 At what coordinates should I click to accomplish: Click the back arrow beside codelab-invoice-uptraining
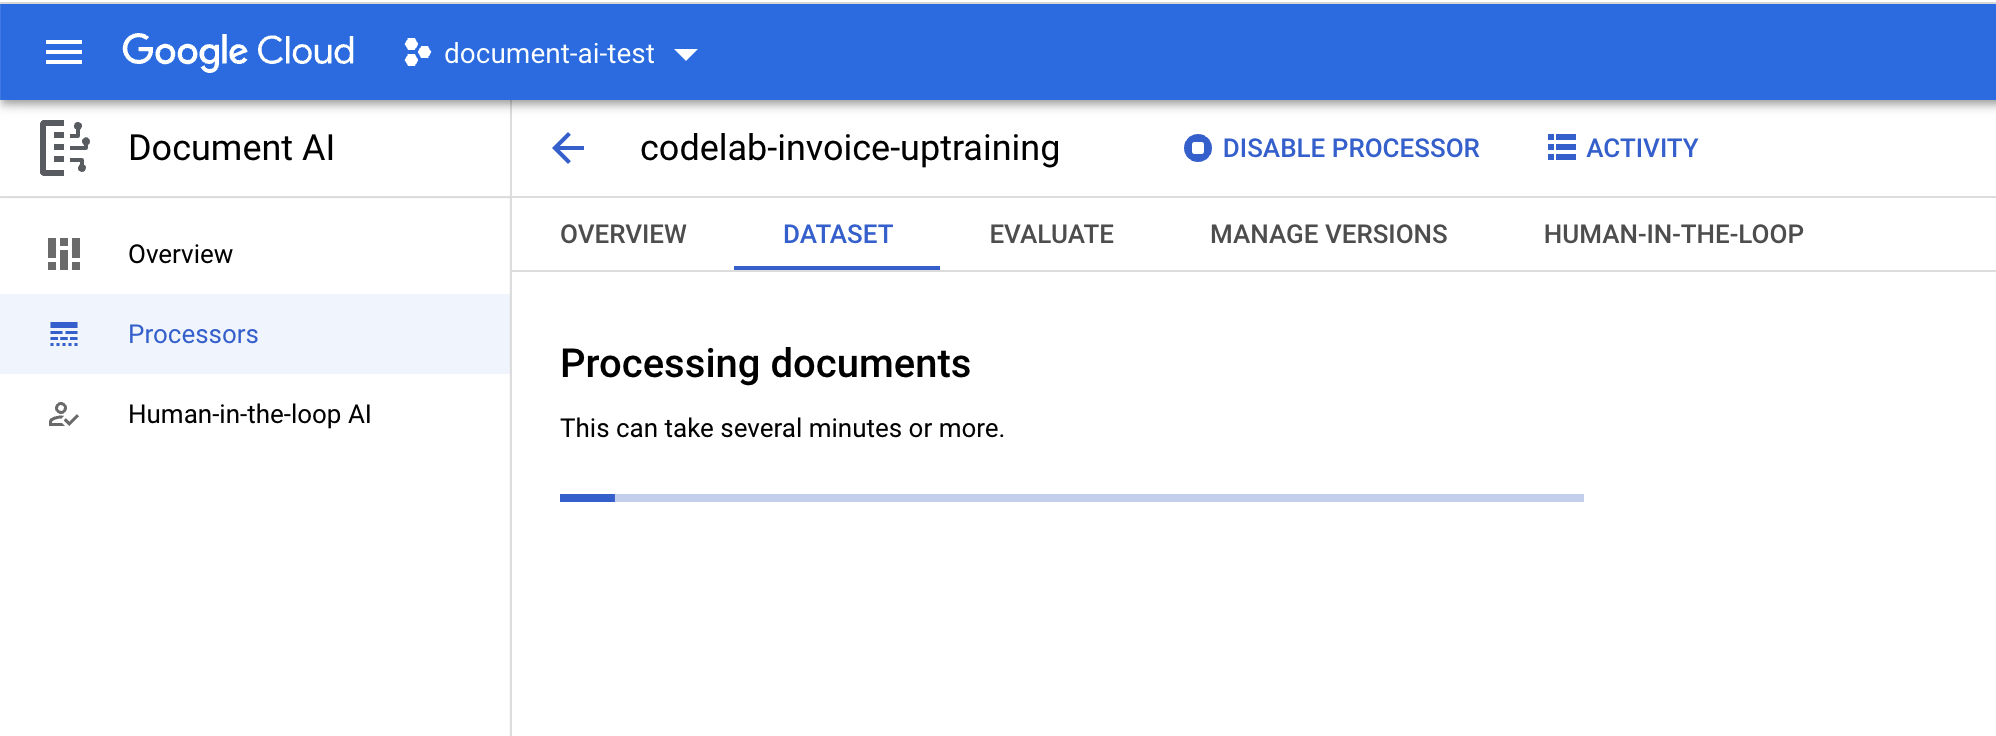pyautogui.click(x=567, y=148)
